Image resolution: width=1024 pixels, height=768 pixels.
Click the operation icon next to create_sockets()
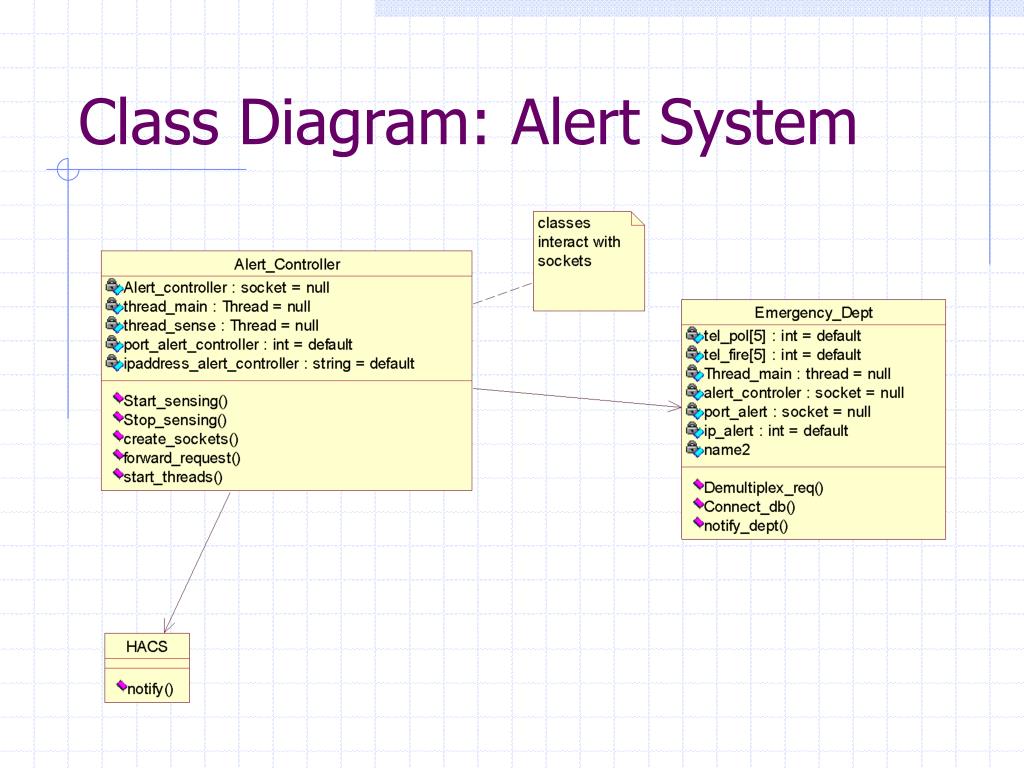coord(118,436)
